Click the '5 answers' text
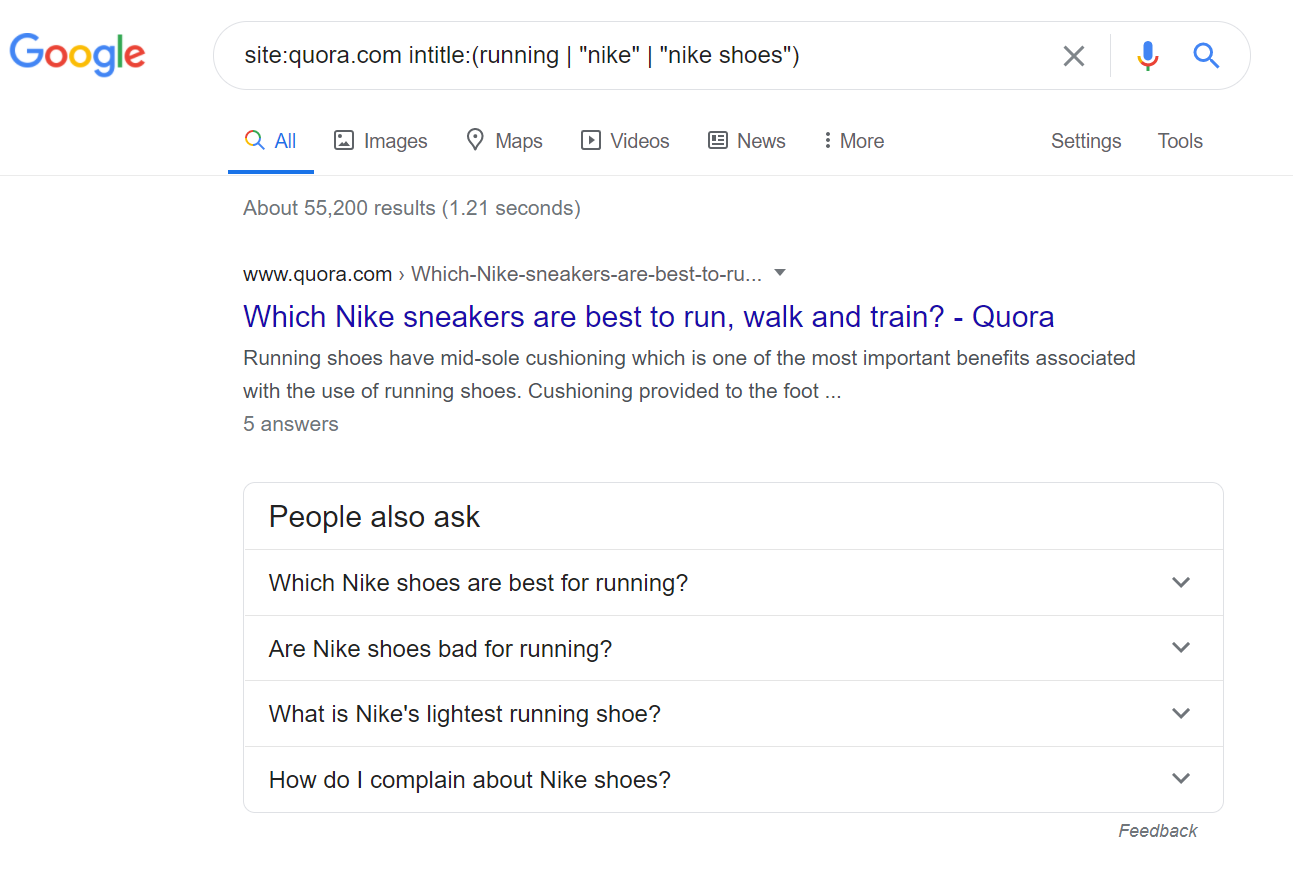Image resolution: width=1293 pixels, height=877 pixels. click(290, 424)
